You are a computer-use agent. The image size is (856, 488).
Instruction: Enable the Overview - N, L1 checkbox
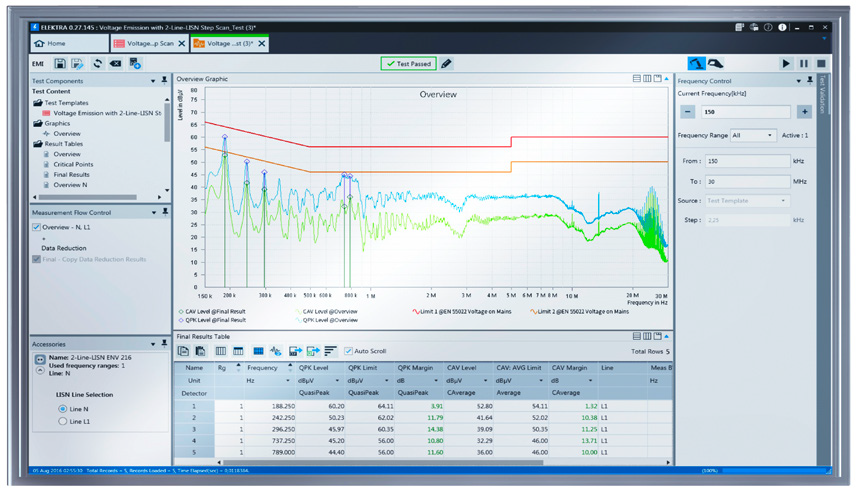click(37, 227)
